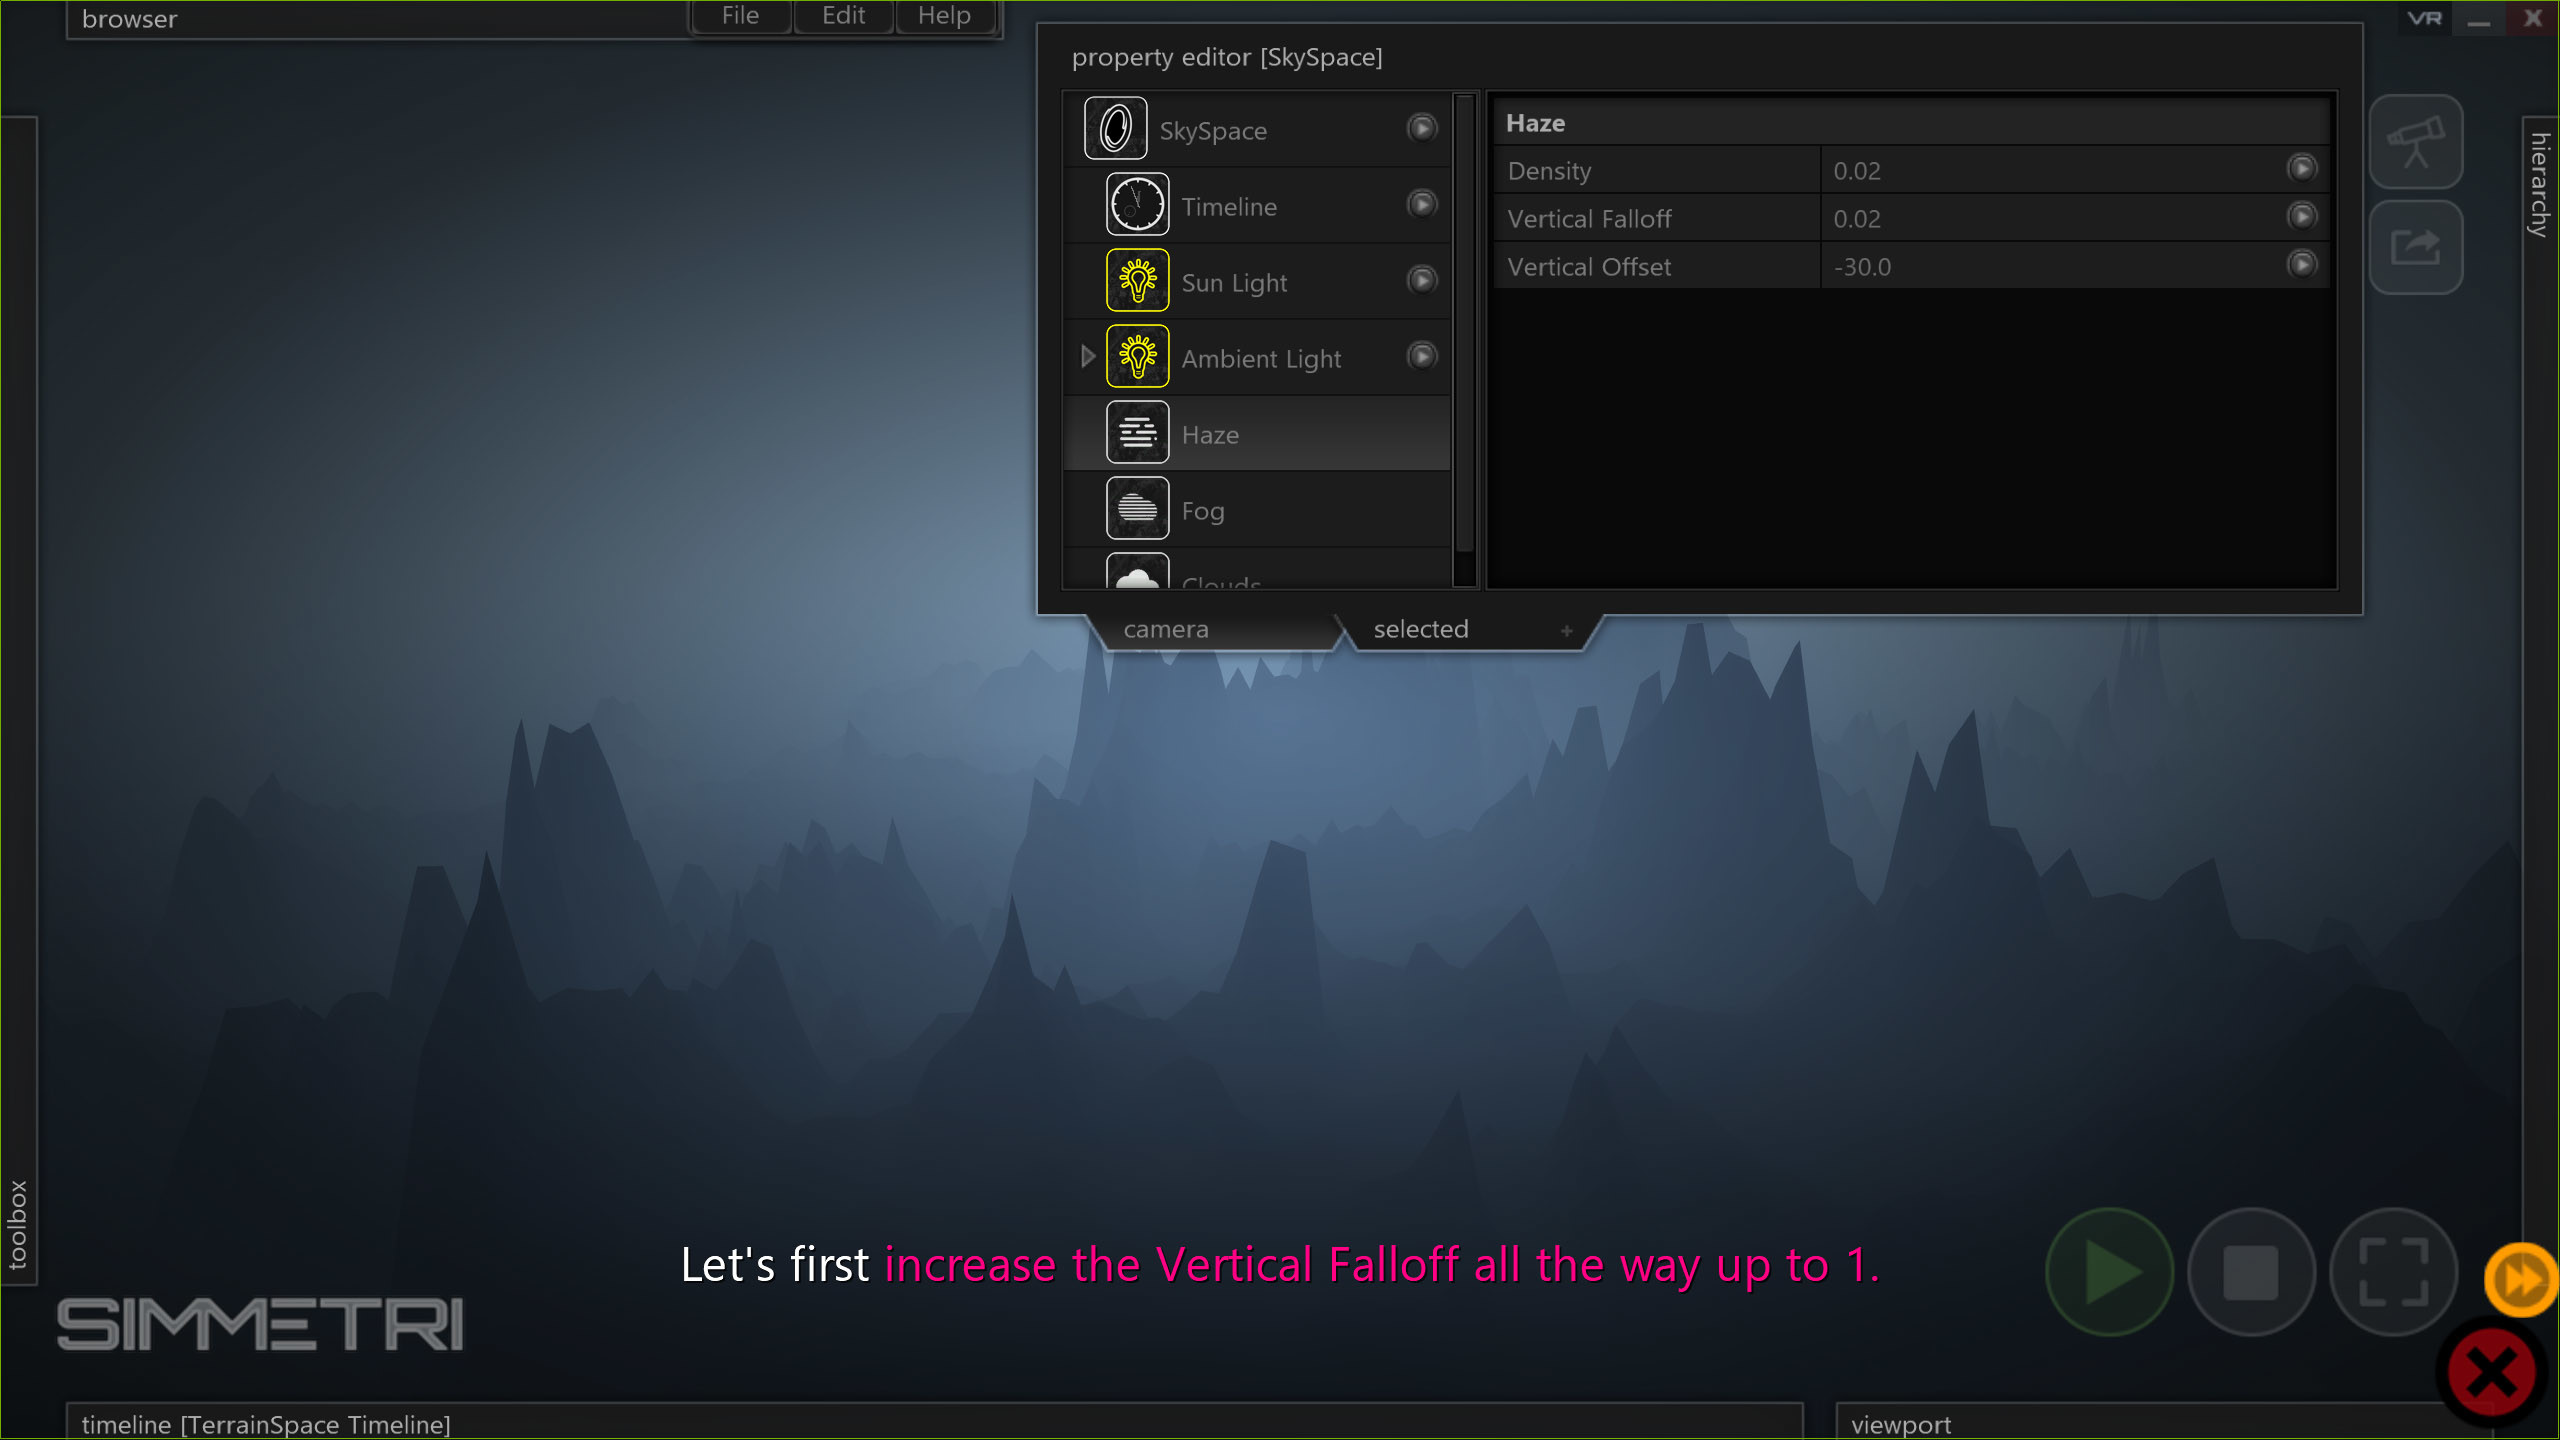Open the telescope viewer icon on the right
2560x1440 pixels.
pyautogui.click(x=2415, y=141)
